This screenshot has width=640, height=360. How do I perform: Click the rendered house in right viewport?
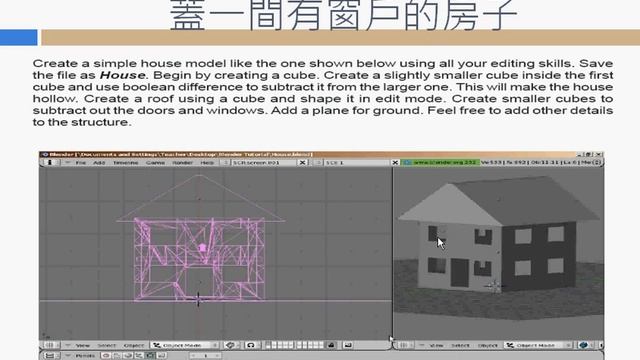[499, 235]
